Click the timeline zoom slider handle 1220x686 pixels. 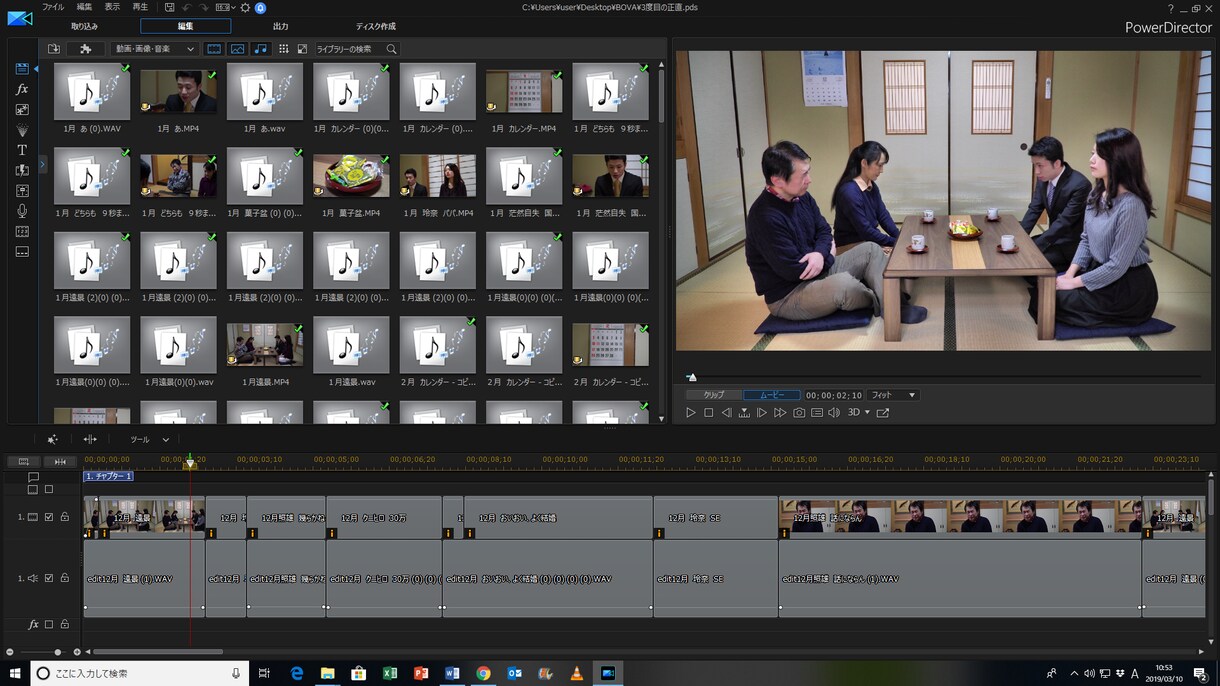pos(58,652)
